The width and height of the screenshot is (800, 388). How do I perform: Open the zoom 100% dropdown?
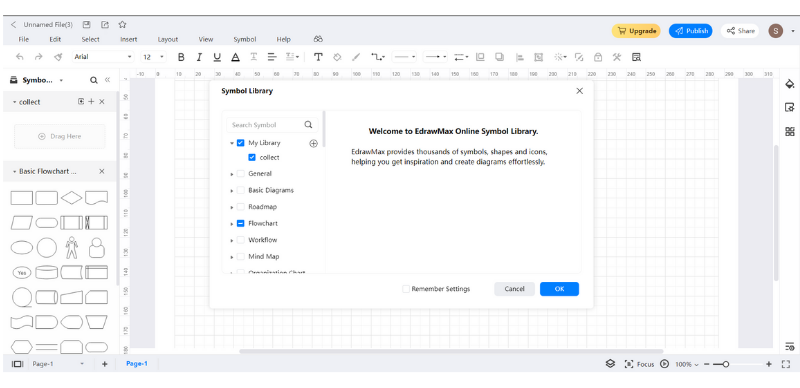(687, 365)
